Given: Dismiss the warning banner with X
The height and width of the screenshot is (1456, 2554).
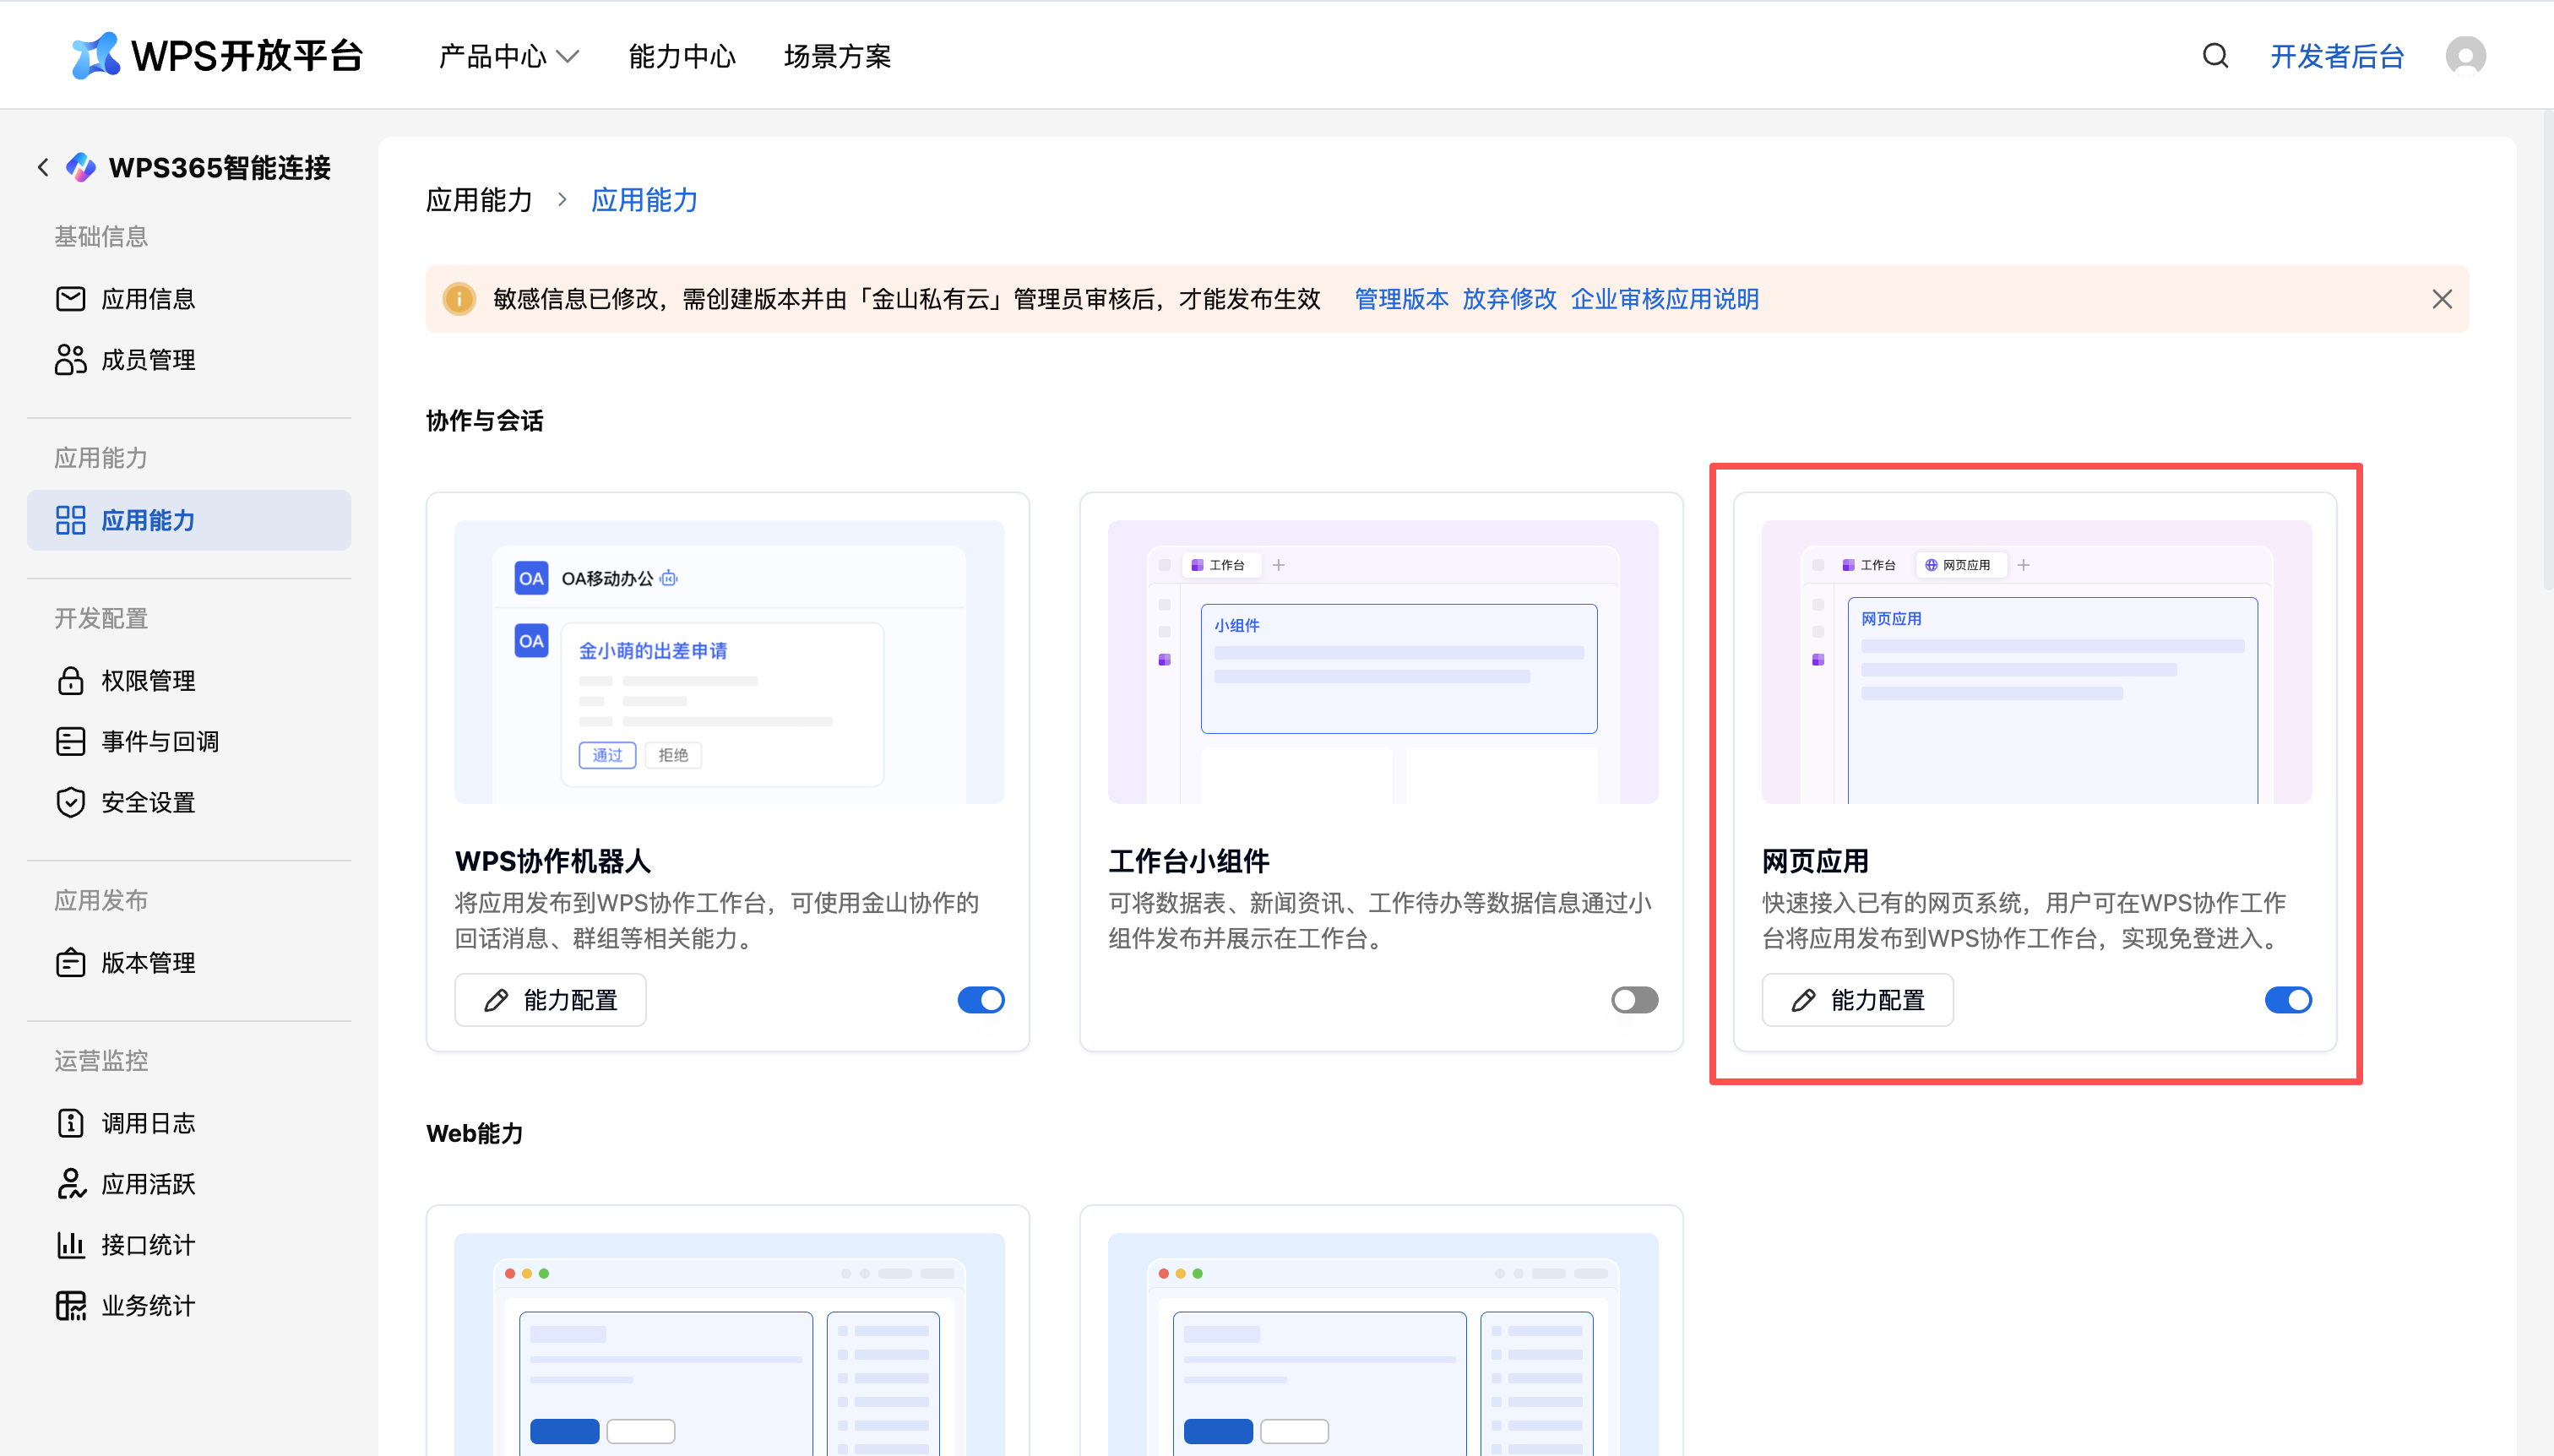Looking at the screenshot, I should click(2441, 298).
